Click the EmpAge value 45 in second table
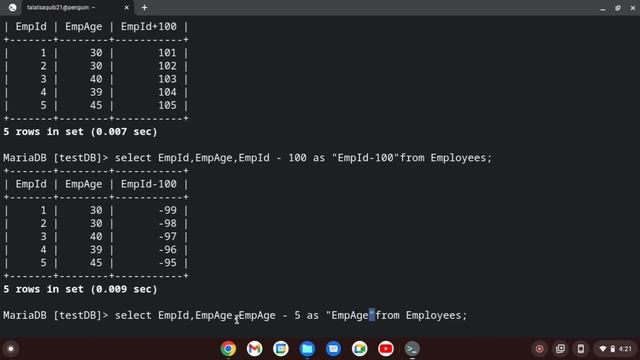 (x=96, y=262)
